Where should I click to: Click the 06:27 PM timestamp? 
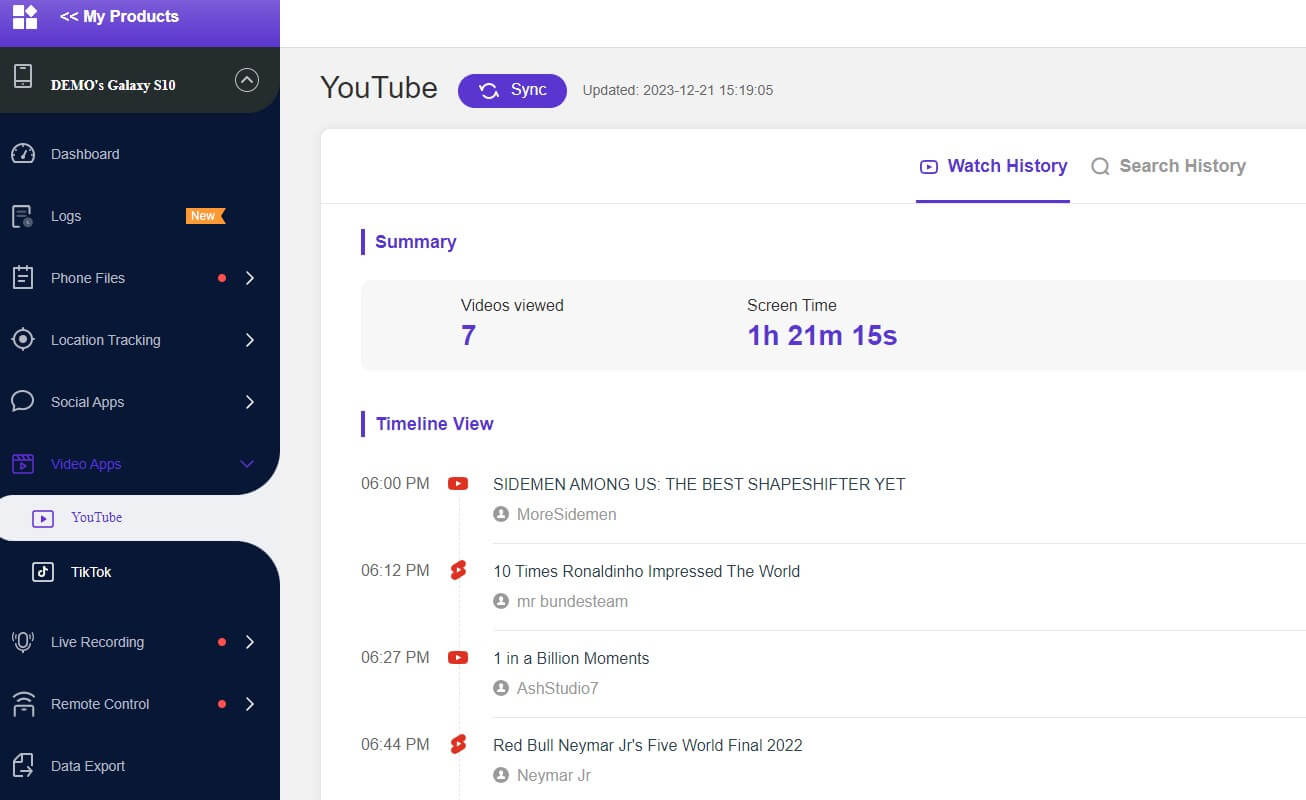(395, 658)
